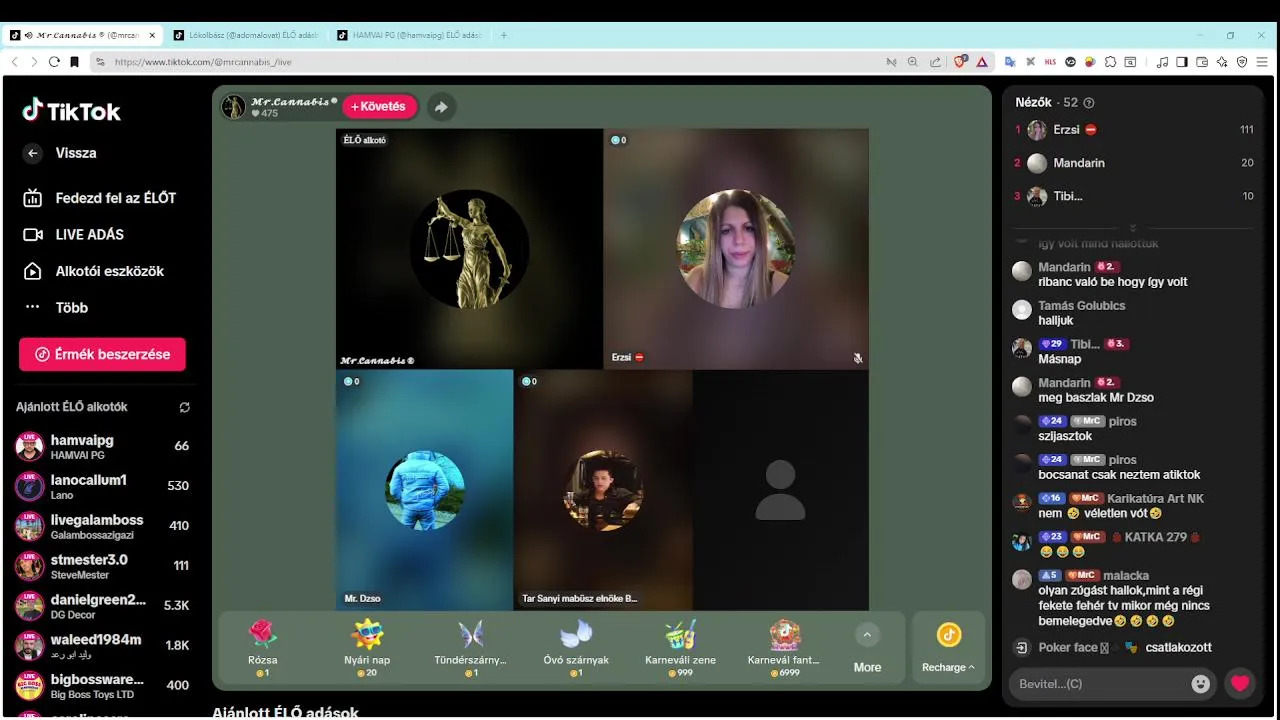Open the waleed1984m live row
The height and width of the screenshot is (720, 1280).
(102, 646)
